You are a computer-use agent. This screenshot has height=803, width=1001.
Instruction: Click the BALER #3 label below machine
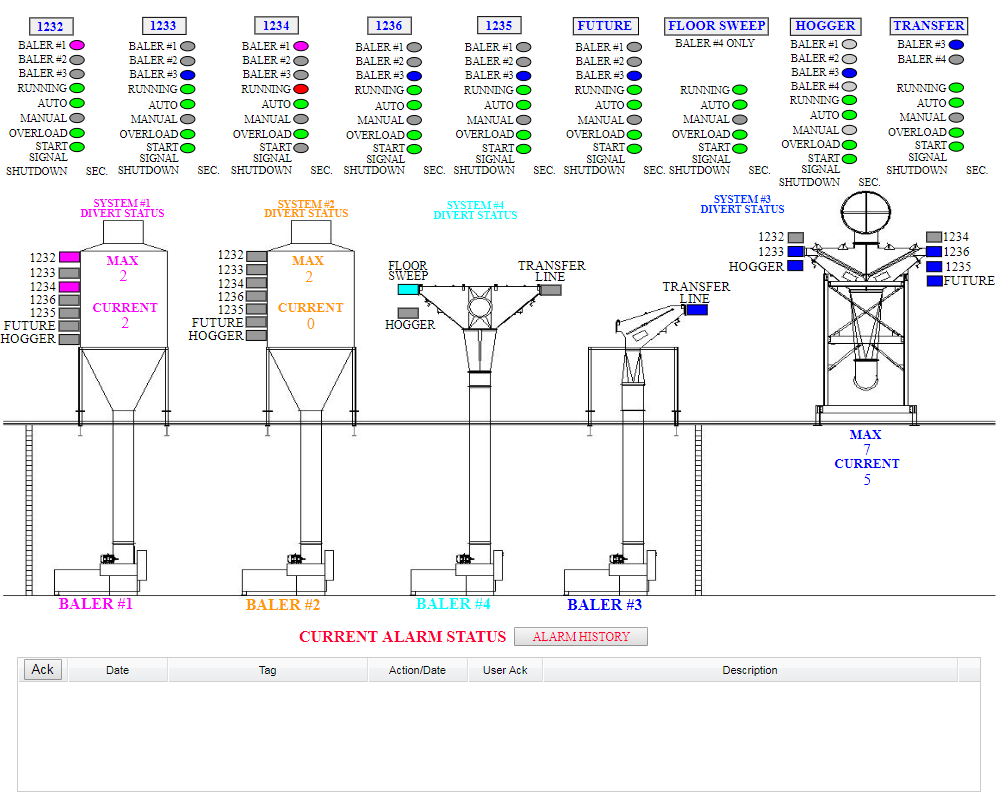605,604
